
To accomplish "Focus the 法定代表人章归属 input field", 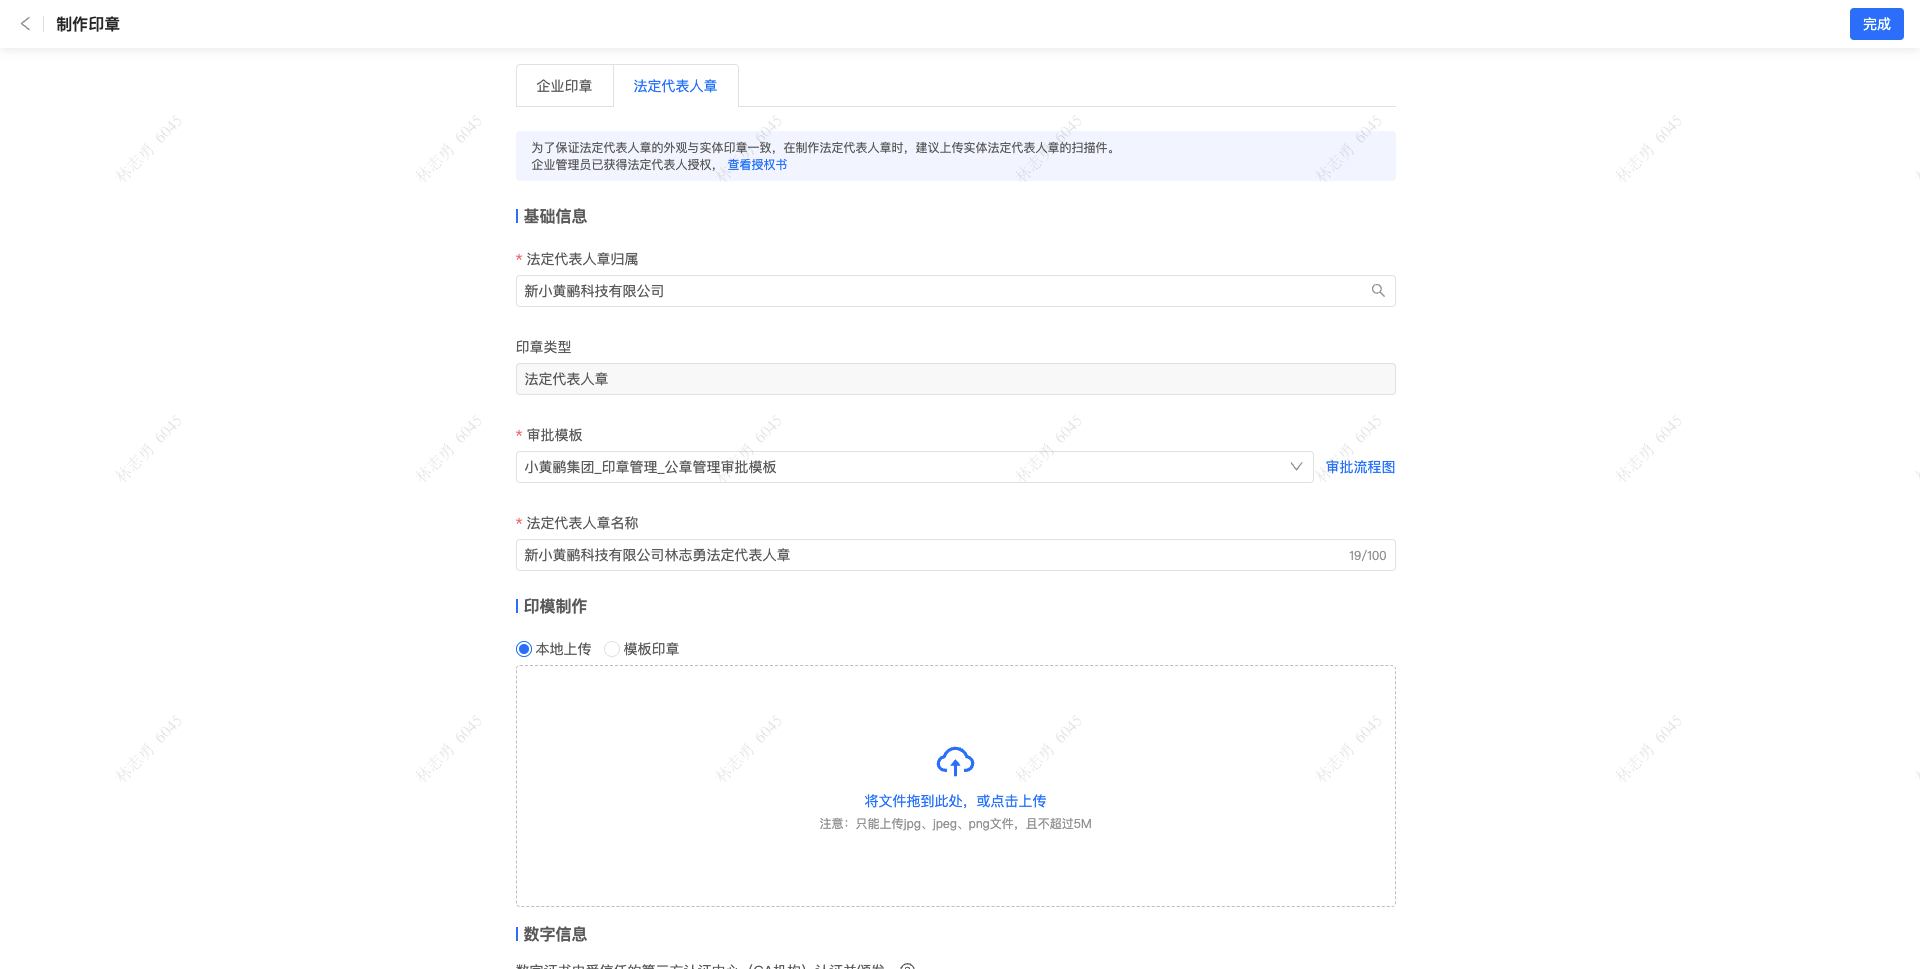I will click(955, 291).
